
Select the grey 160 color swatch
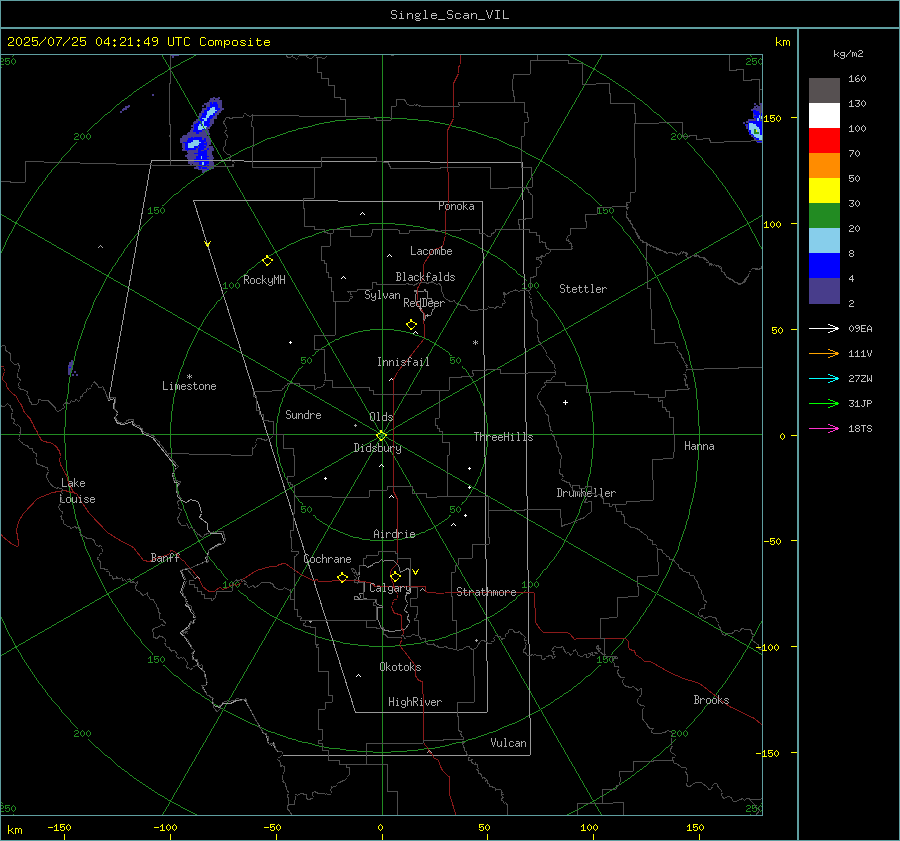pos(824,91)
